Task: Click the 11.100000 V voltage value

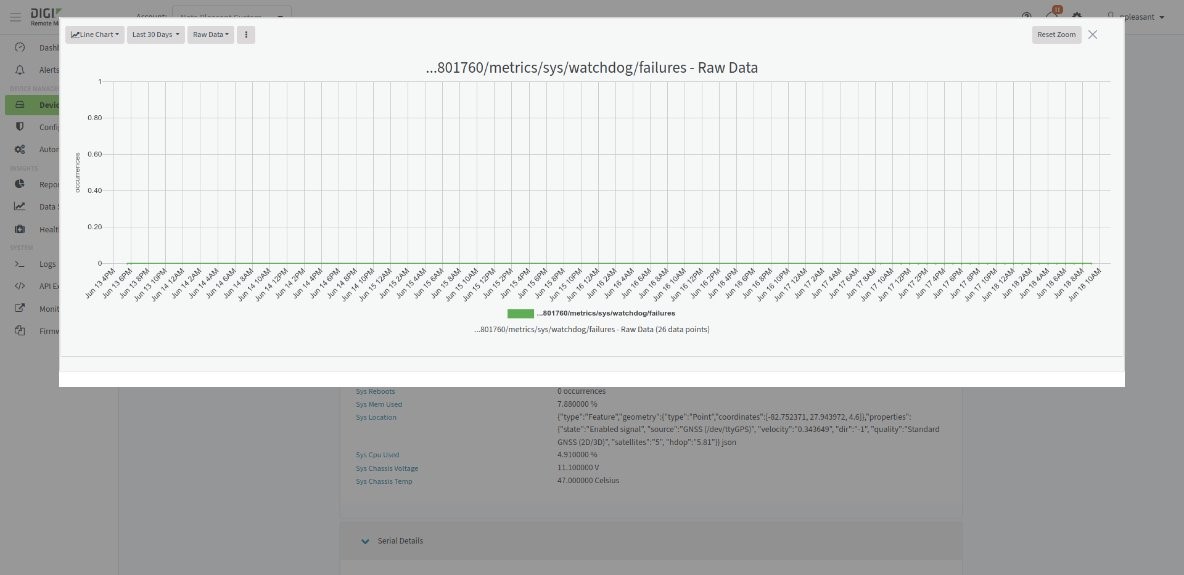Action: (578, 468)
